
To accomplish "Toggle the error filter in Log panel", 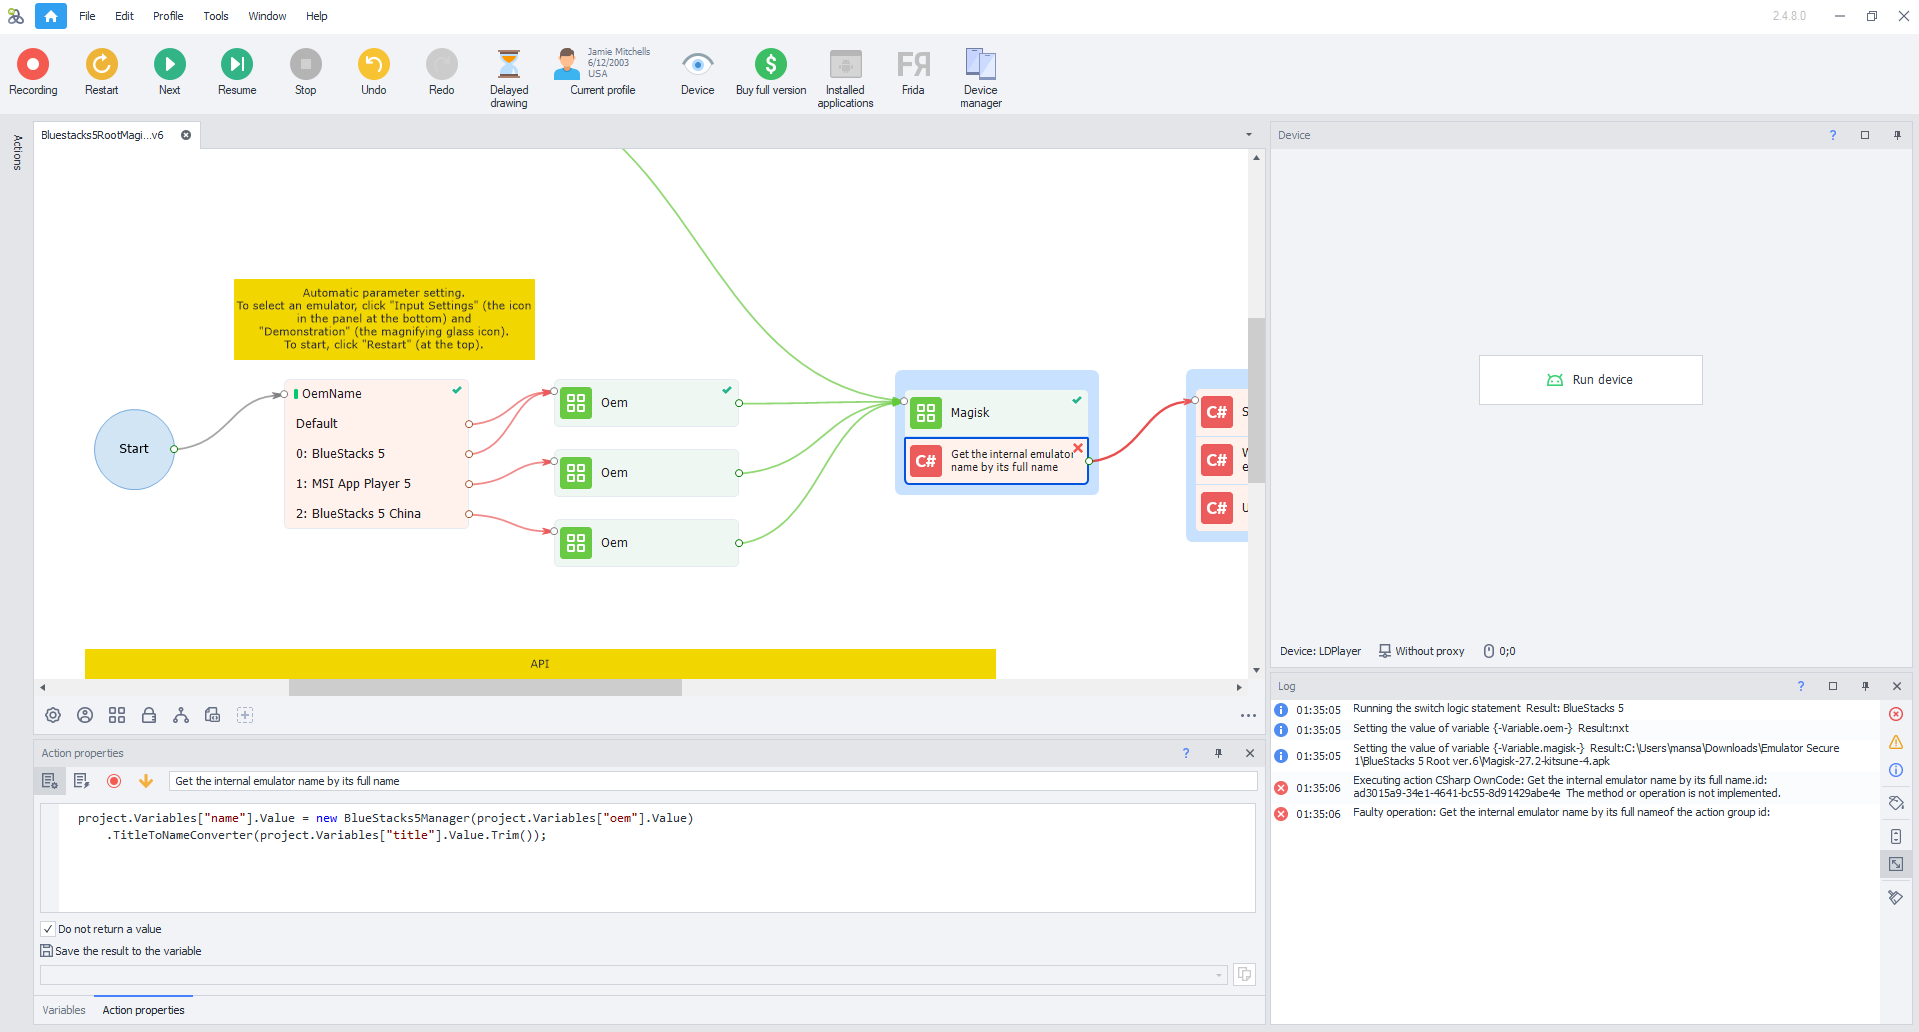I will pos(1895,714).
